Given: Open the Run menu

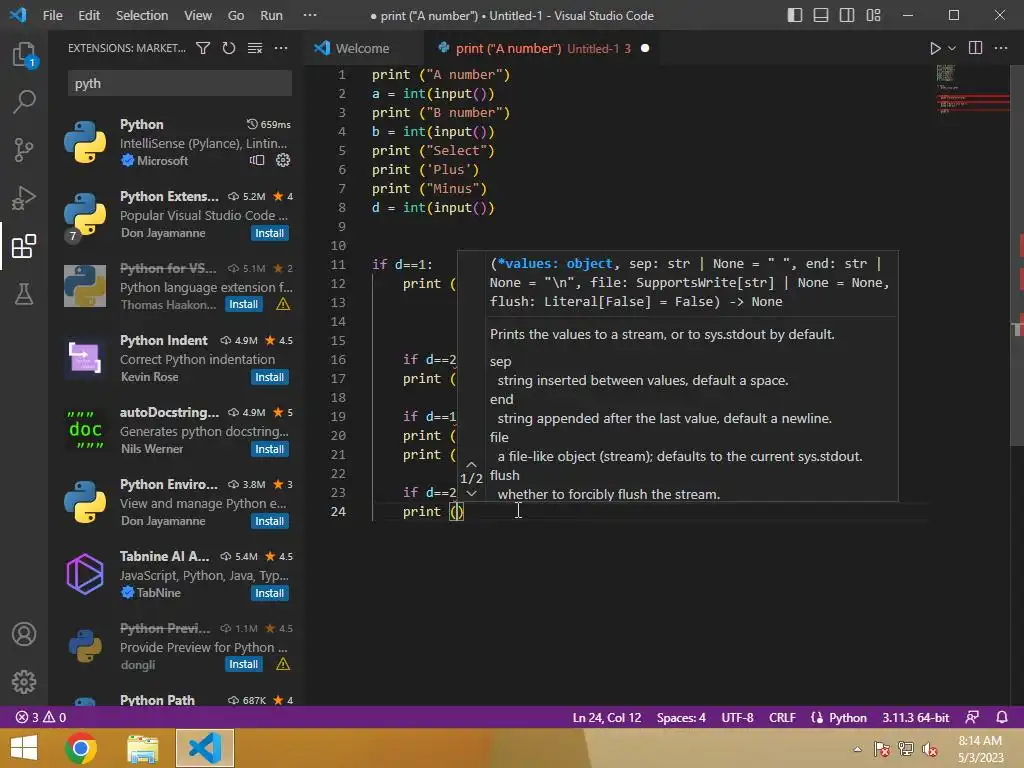Looking at the screenshot, I should pyautogui.click(x=271, y=15).
